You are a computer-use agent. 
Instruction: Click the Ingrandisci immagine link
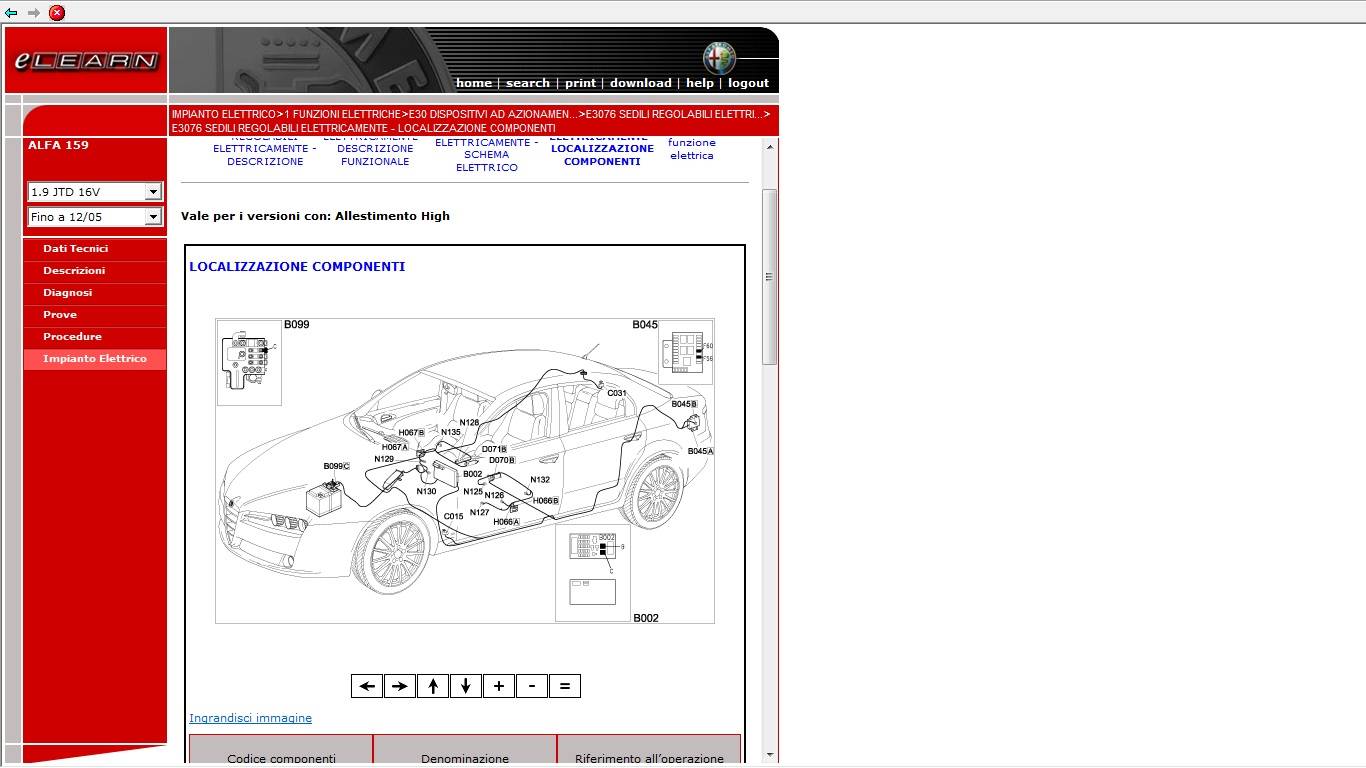click(x=250, y=718)
